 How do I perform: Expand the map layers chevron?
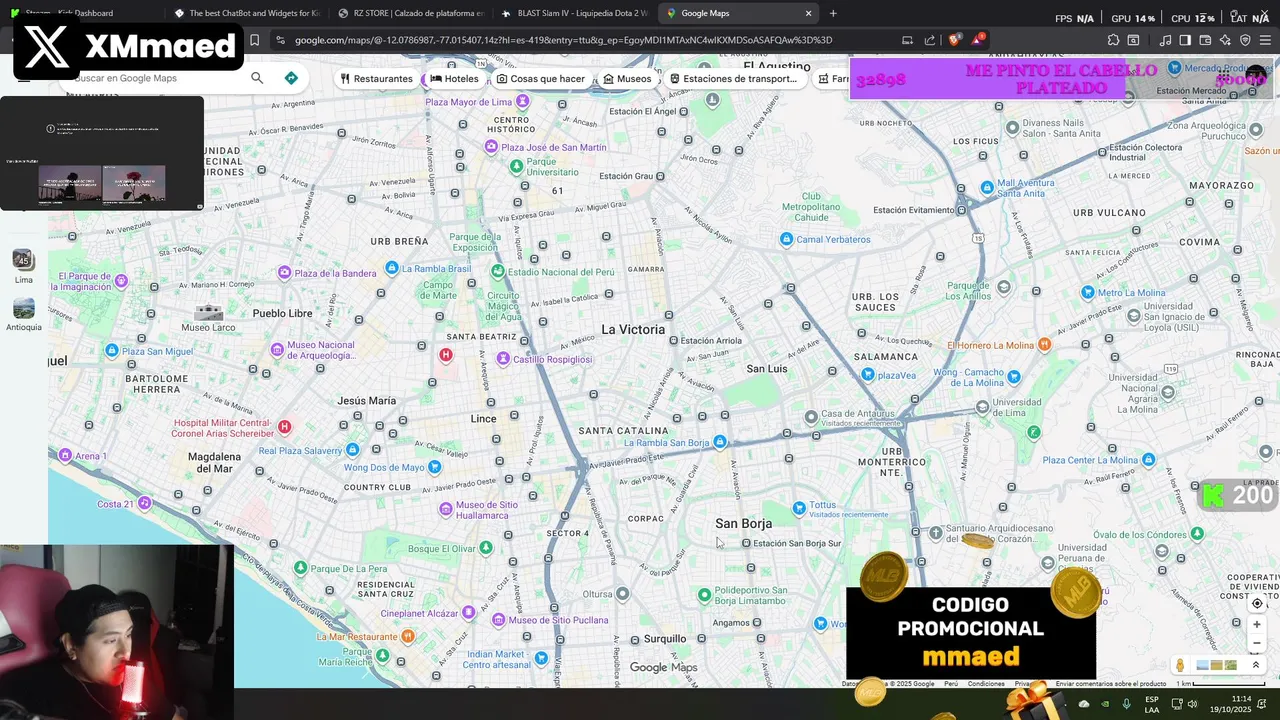pos(1256,665)
